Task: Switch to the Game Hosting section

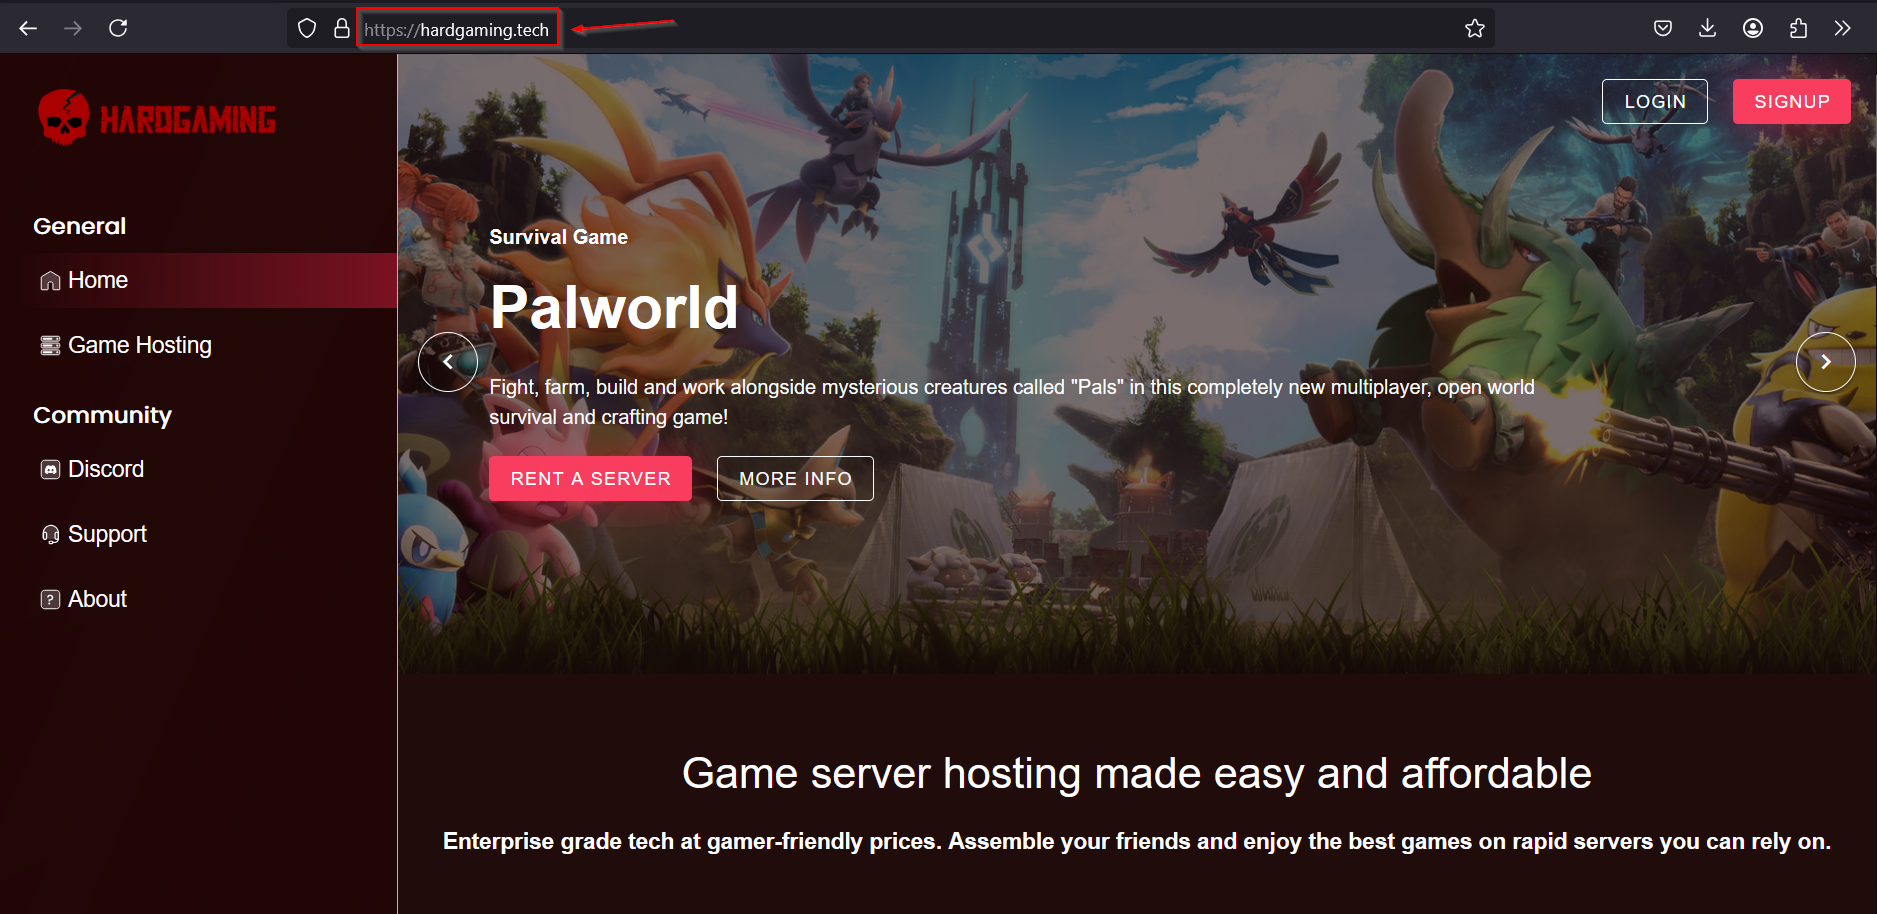Action: point(139,344)
